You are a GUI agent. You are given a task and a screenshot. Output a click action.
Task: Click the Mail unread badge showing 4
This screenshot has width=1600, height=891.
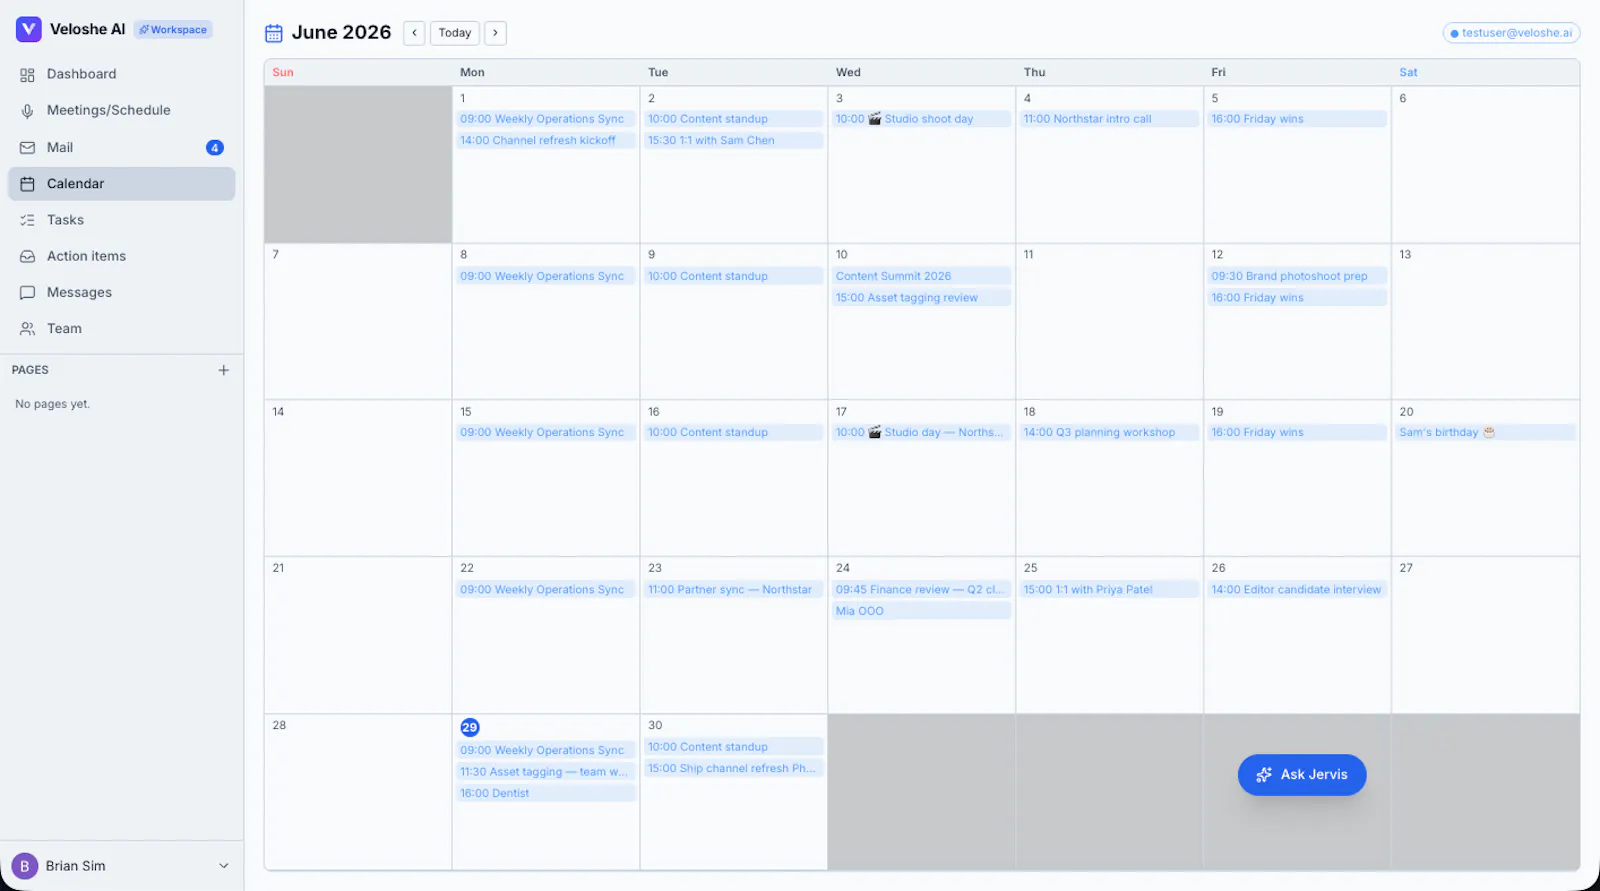click(x=215, y=148)
